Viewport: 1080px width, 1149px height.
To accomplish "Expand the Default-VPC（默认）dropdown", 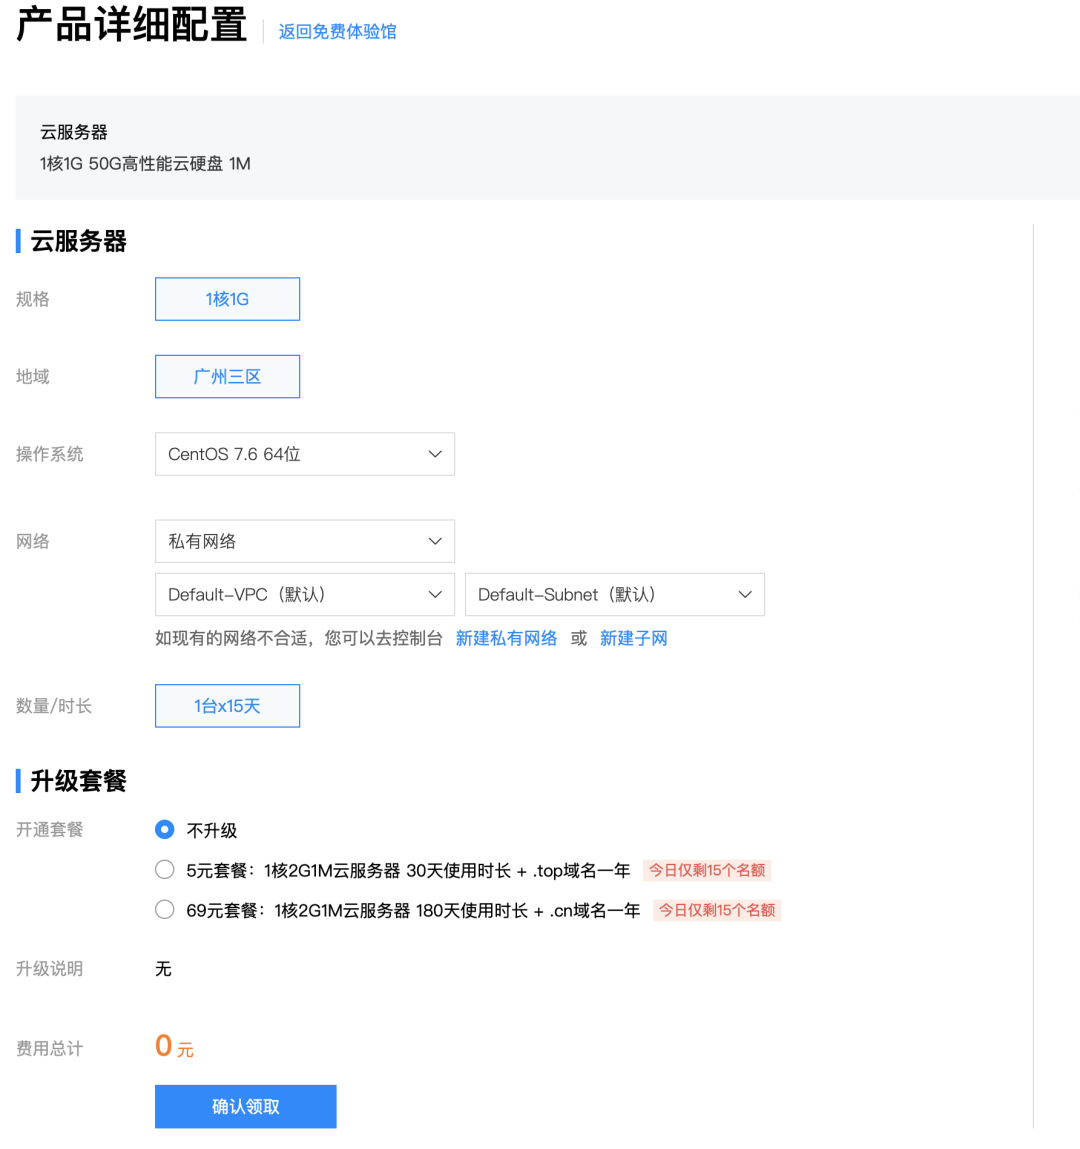I will (x=305, y=594).
